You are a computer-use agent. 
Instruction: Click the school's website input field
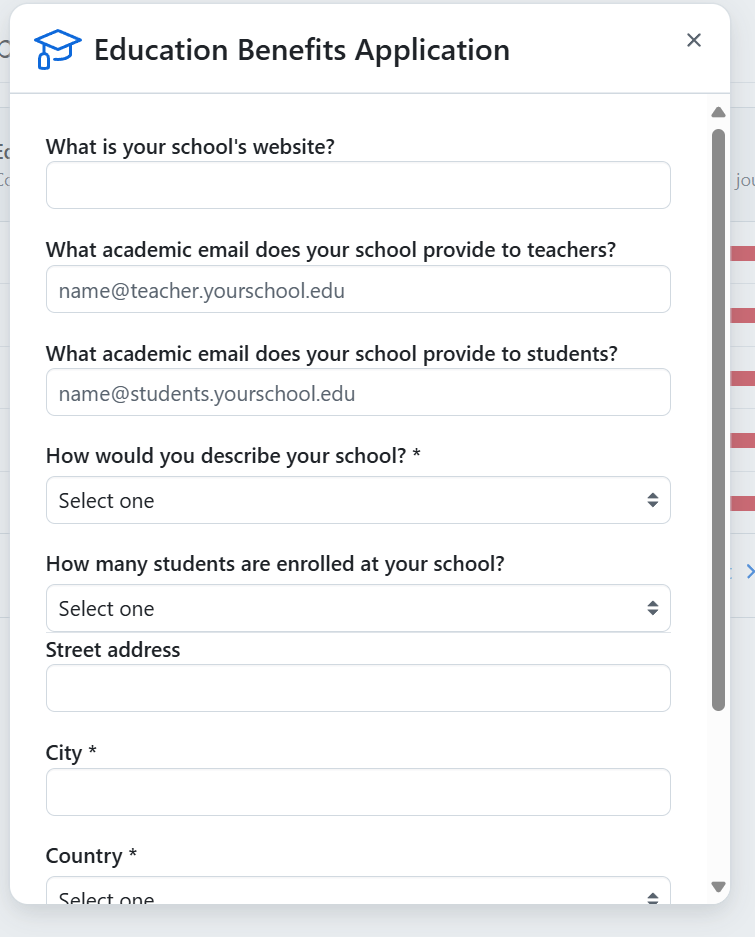click(358, 185)
